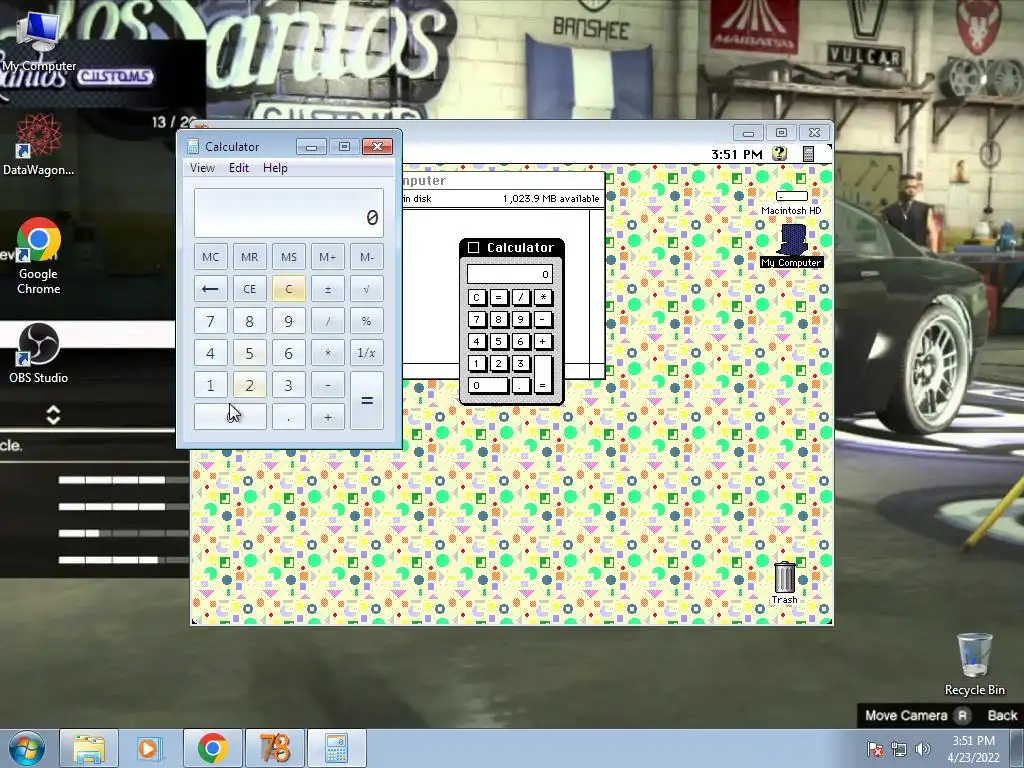Click the Mac Calculator title bar

coord(512,248)
